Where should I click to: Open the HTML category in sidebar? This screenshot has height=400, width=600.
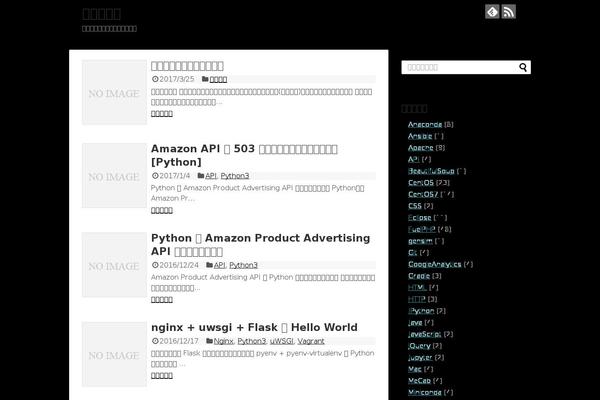pyautogui.click(x=417, y=287)
